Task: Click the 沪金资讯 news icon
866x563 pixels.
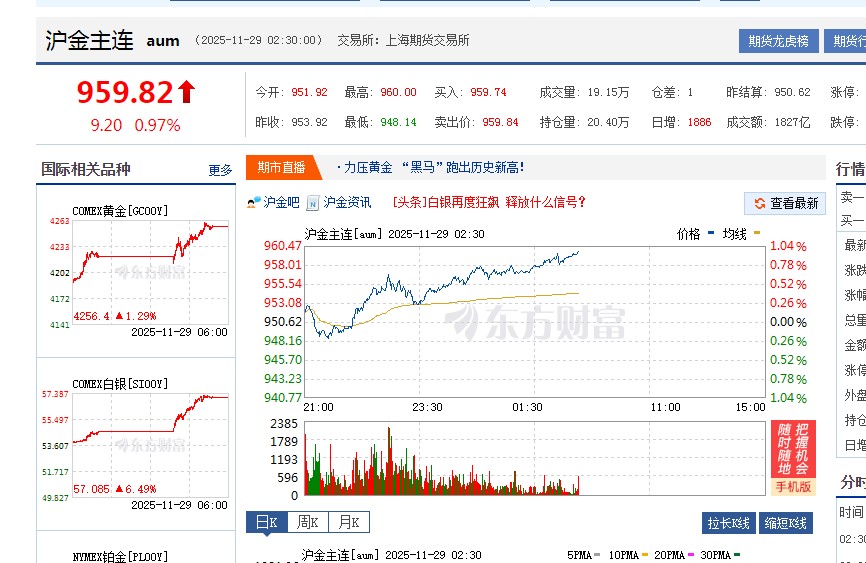Action: tap(313, 203)
